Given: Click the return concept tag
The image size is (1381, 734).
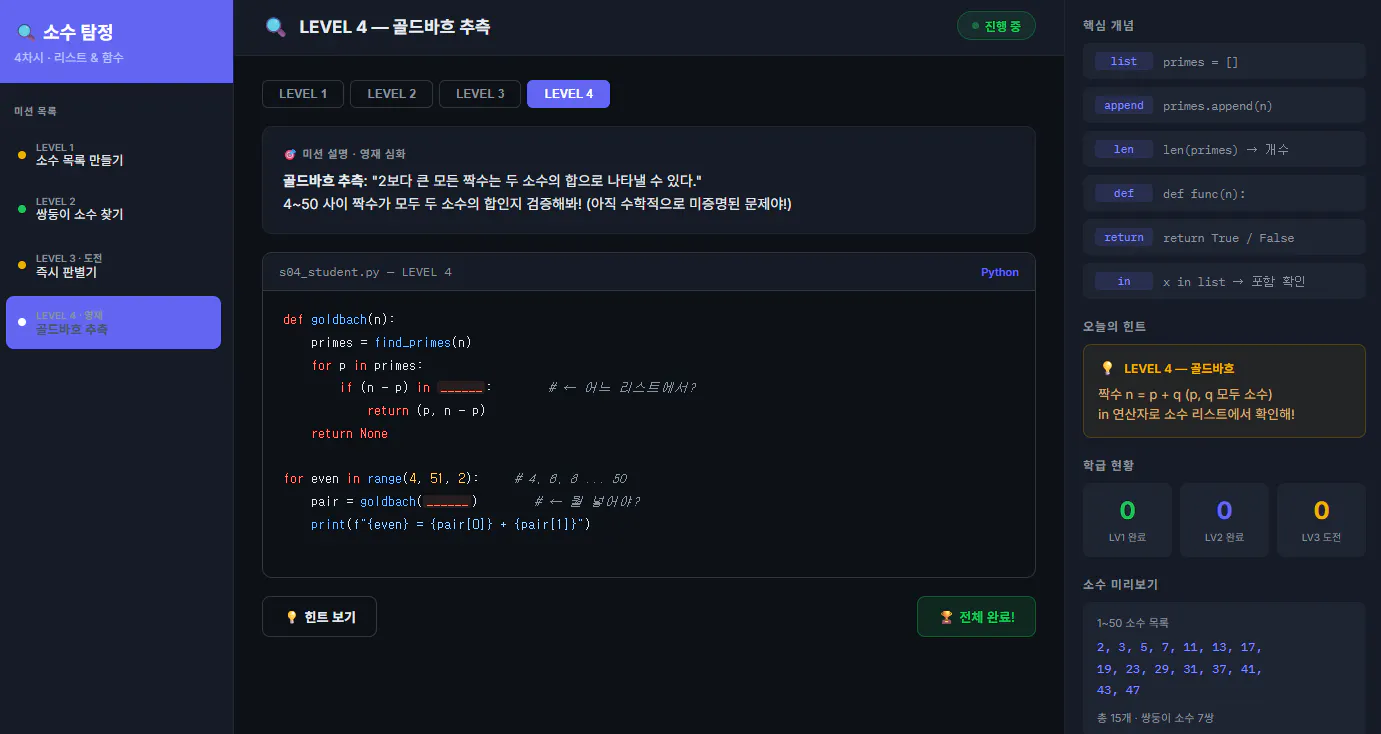Looking at the screenshot, I should click(x=1124, y=237).
